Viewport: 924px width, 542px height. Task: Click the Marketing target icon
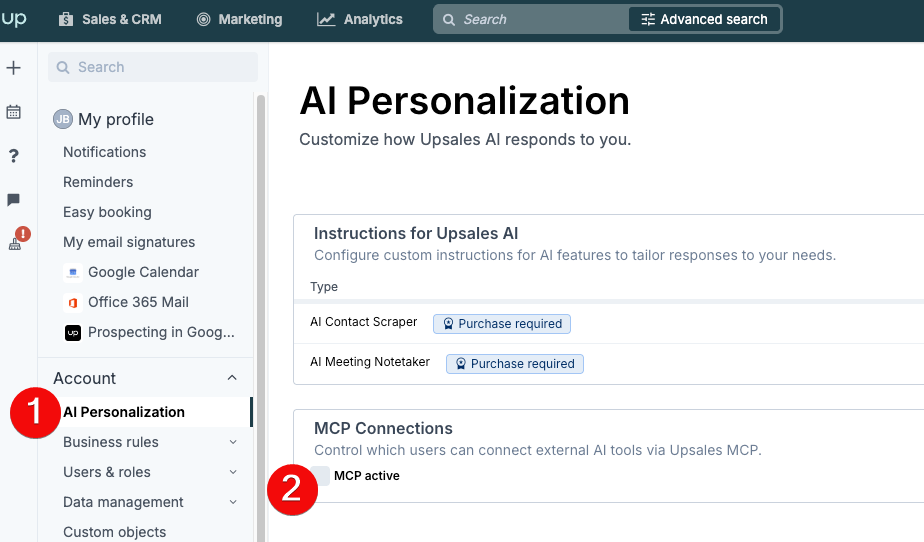pos(203,19)
